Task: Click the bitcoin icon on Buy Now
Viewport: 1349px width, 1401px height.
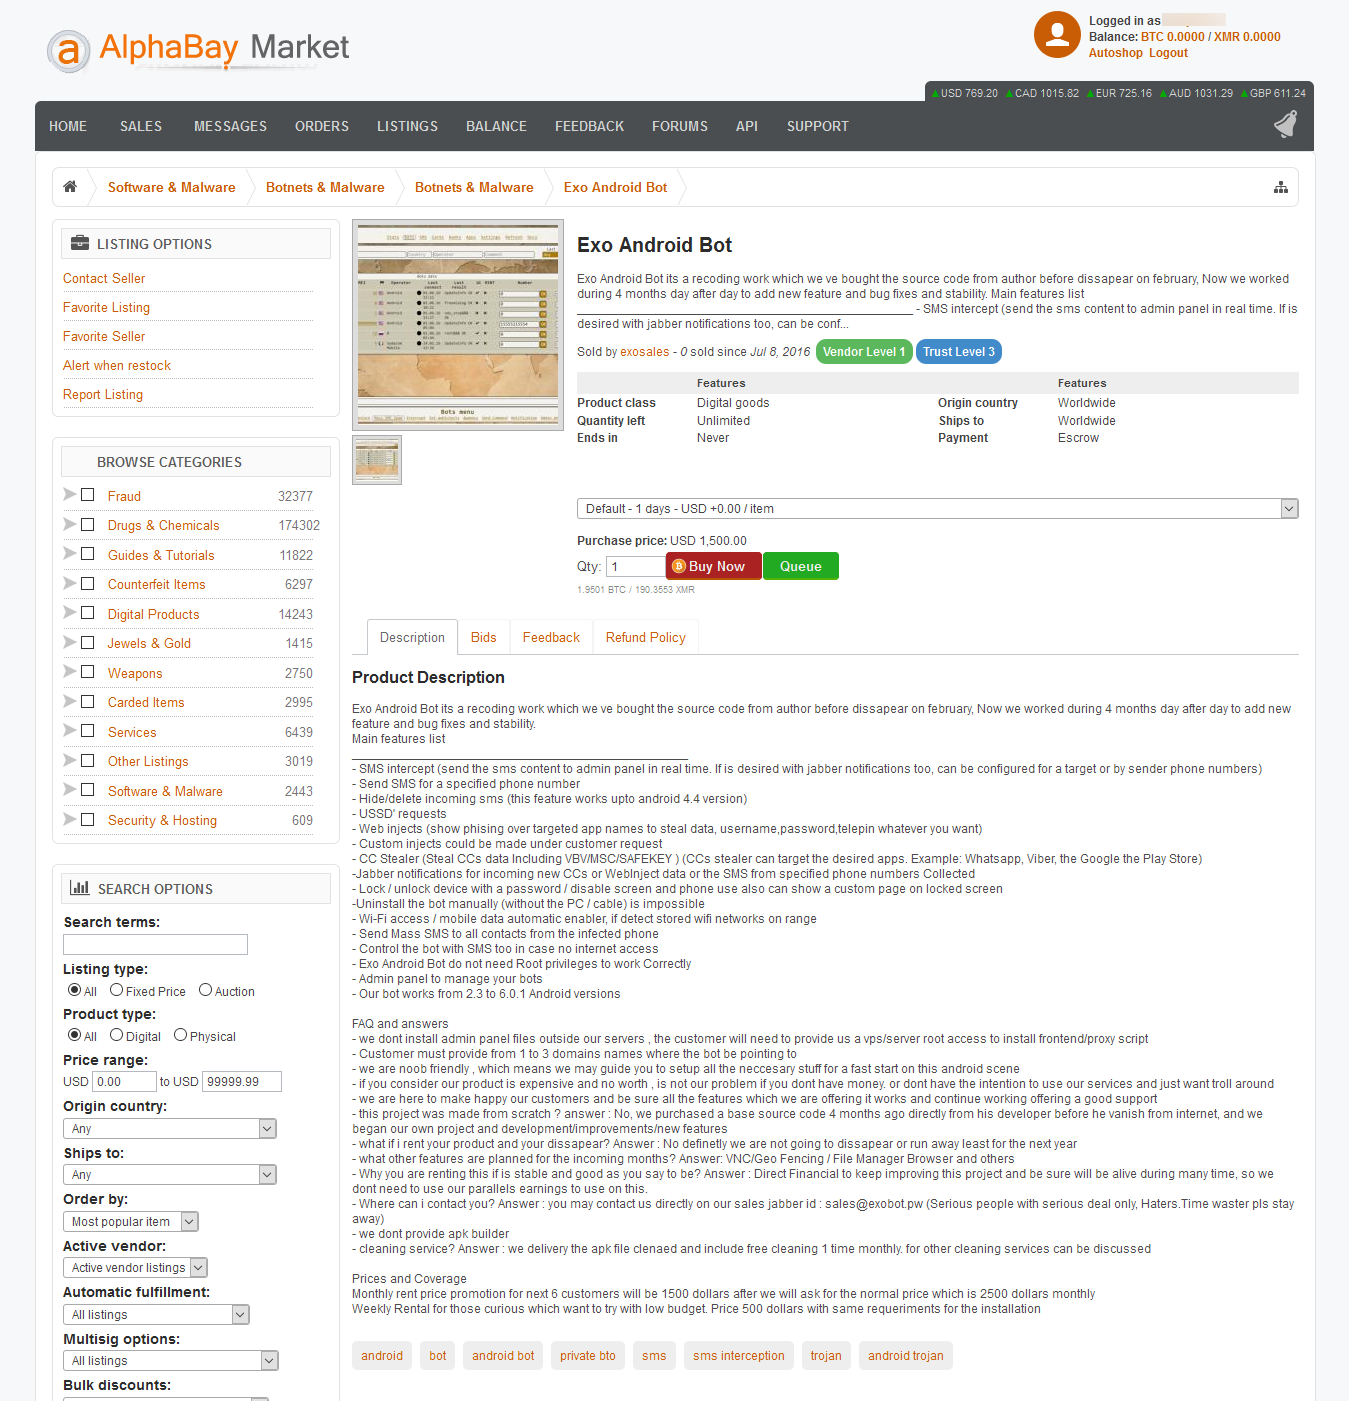Action: (679, 566)
